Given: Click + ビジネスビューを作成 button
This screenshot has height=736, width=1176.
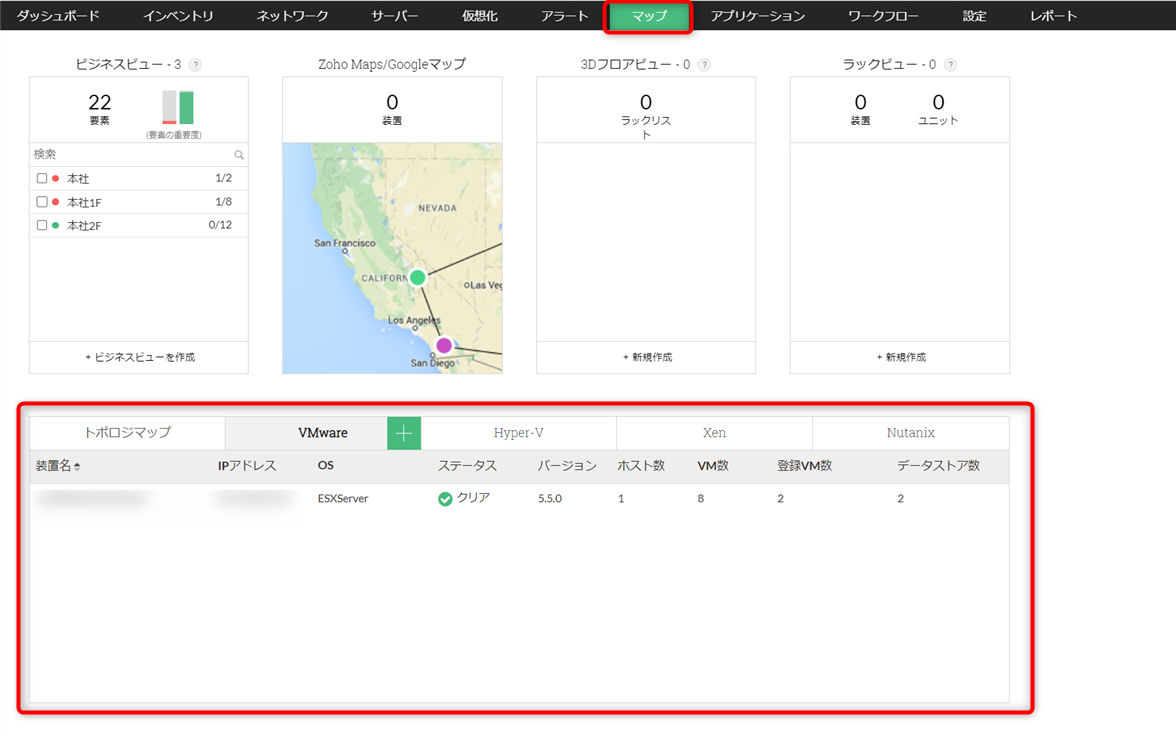Looking at the screenshot, I should pyautogui.click(x=139, y=357).
